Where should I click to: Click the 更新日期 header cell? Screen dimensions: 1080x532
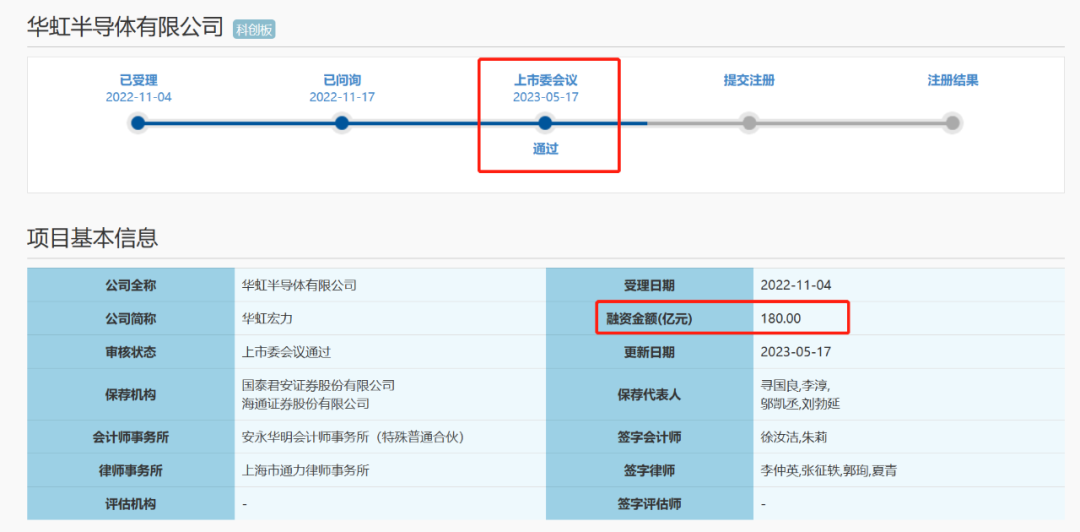[650, 352]
